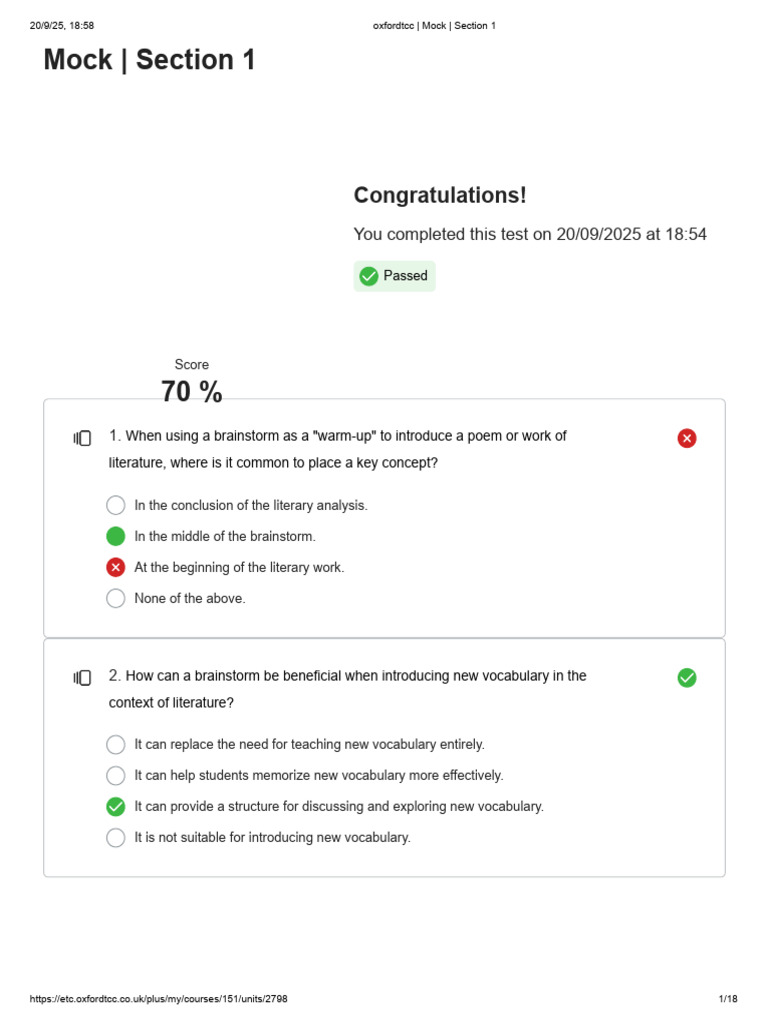Click the green correct mark for question 2
Viewport: 768px width, 1024px height.
[x=686, y=678]
